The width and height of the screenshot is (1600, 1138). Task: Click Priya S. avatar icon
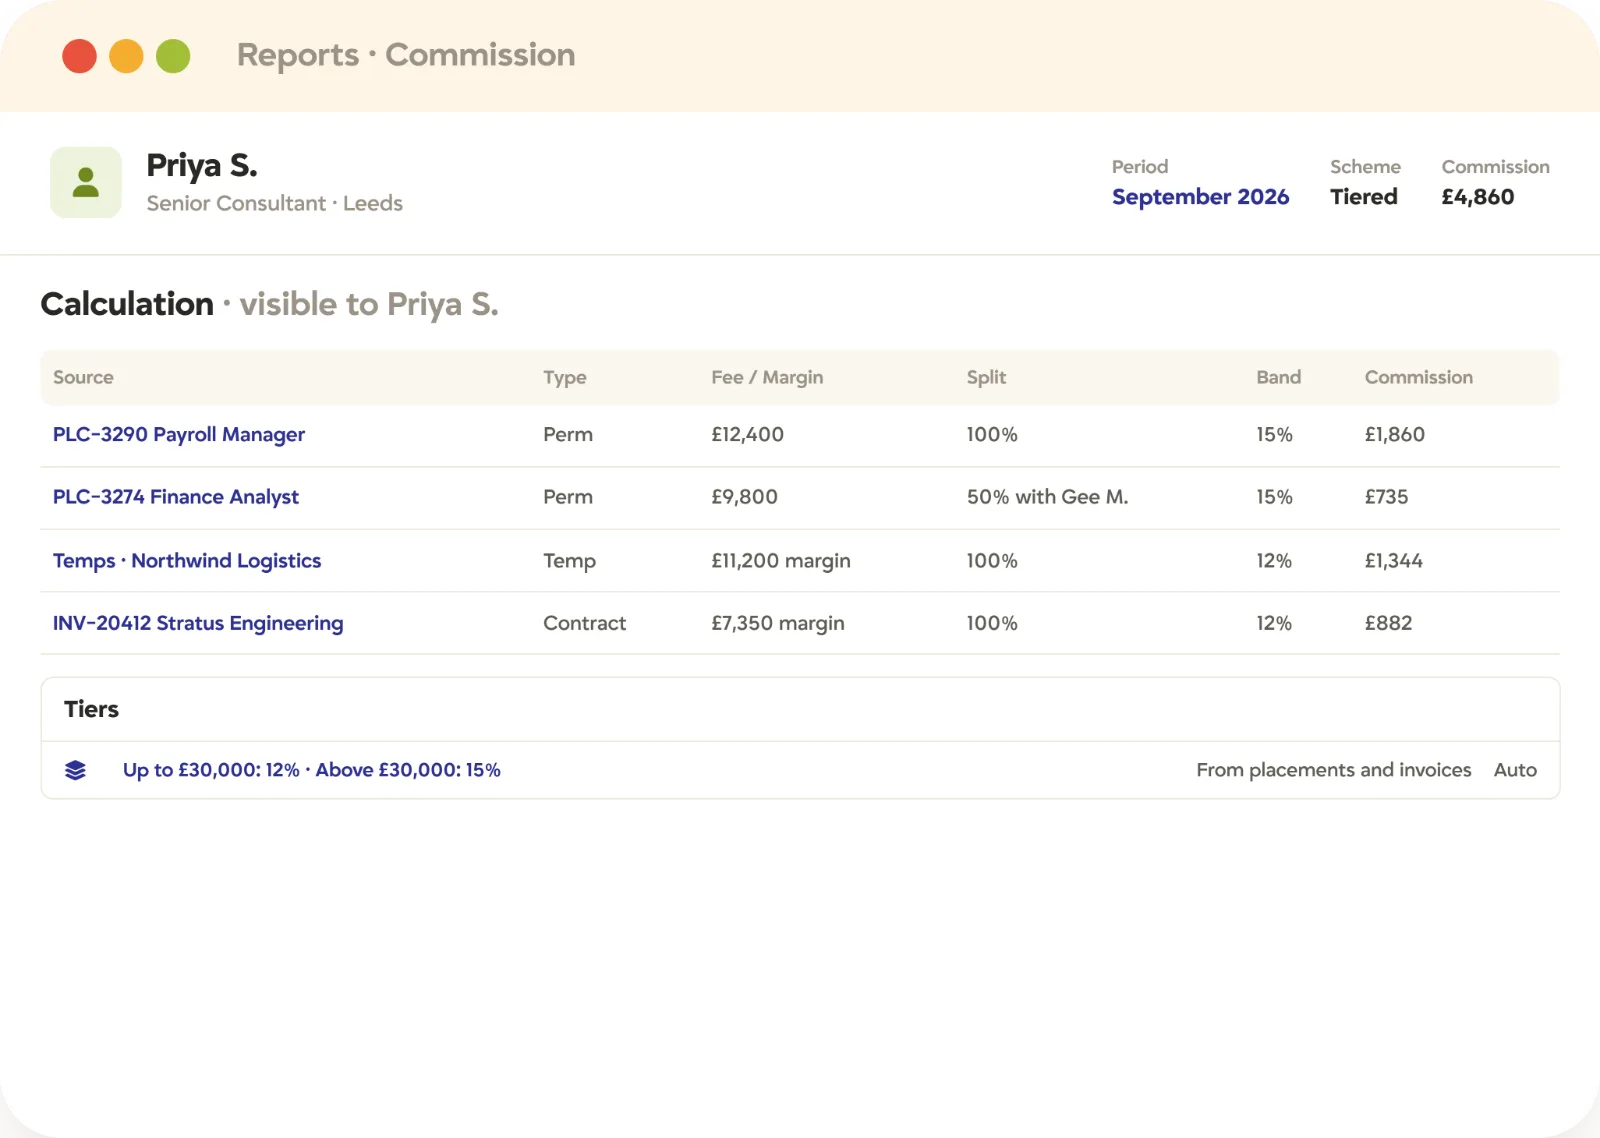coord(86,182)
